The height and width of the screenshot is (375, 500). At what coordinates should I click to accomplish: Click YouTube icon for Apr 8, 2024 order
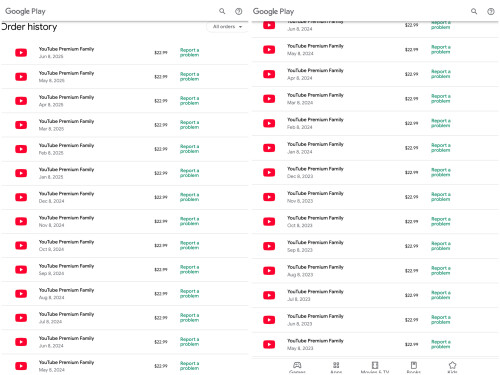click(269, 74)
